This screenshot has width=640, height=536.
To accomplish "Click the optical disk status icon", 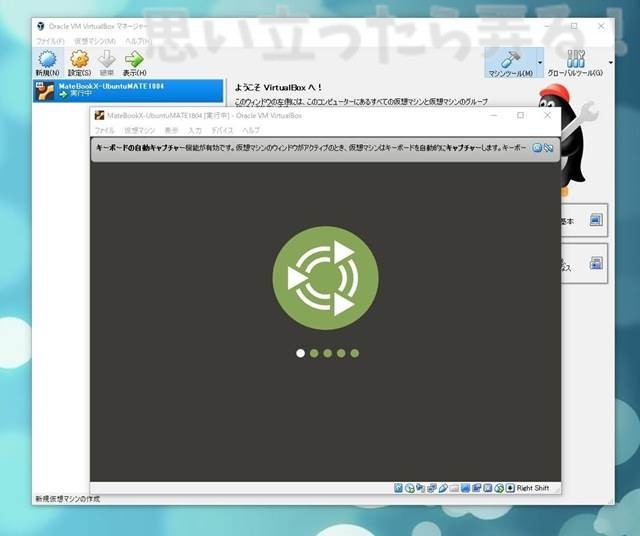I will 410,488.
